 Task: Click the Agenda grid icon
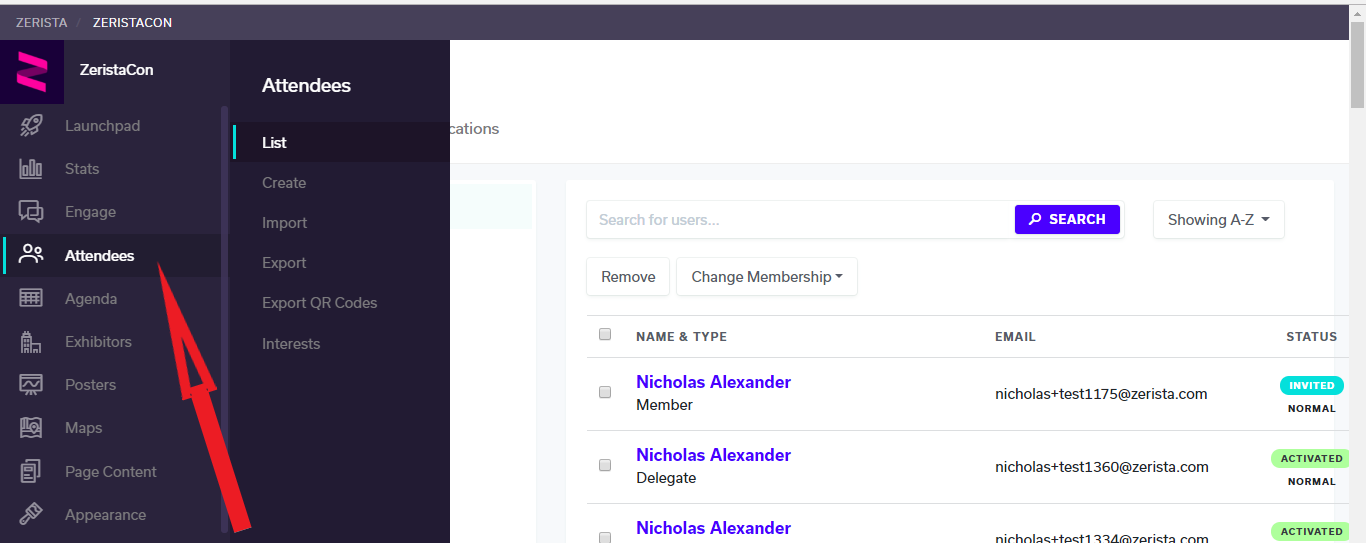click(x=31, y=298)
